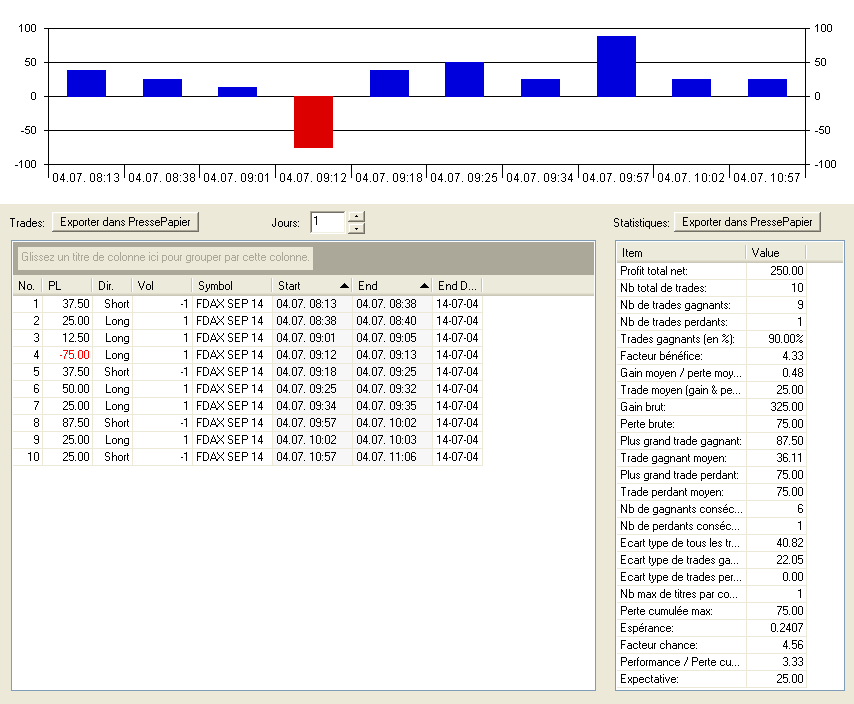Click the Vol column header
Viewport: 854px width, 704px height.
(160, 286)
